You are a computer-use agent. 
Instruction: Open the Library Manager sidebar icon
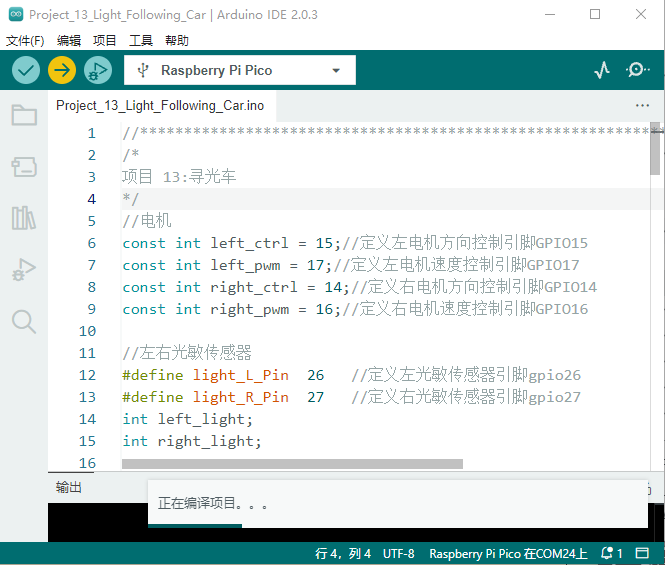tap(24, 218)
